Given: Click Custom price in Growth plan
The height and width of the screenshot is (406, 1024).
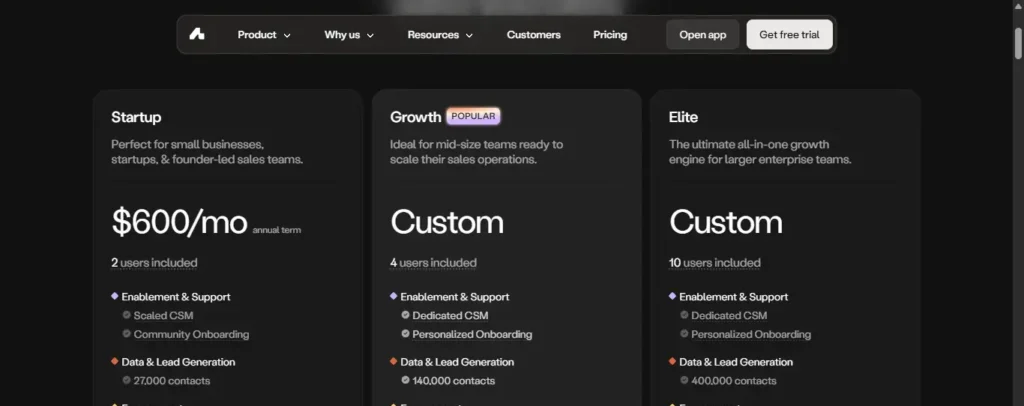Looking at the screenshot, I should click(x=447, y=222).
